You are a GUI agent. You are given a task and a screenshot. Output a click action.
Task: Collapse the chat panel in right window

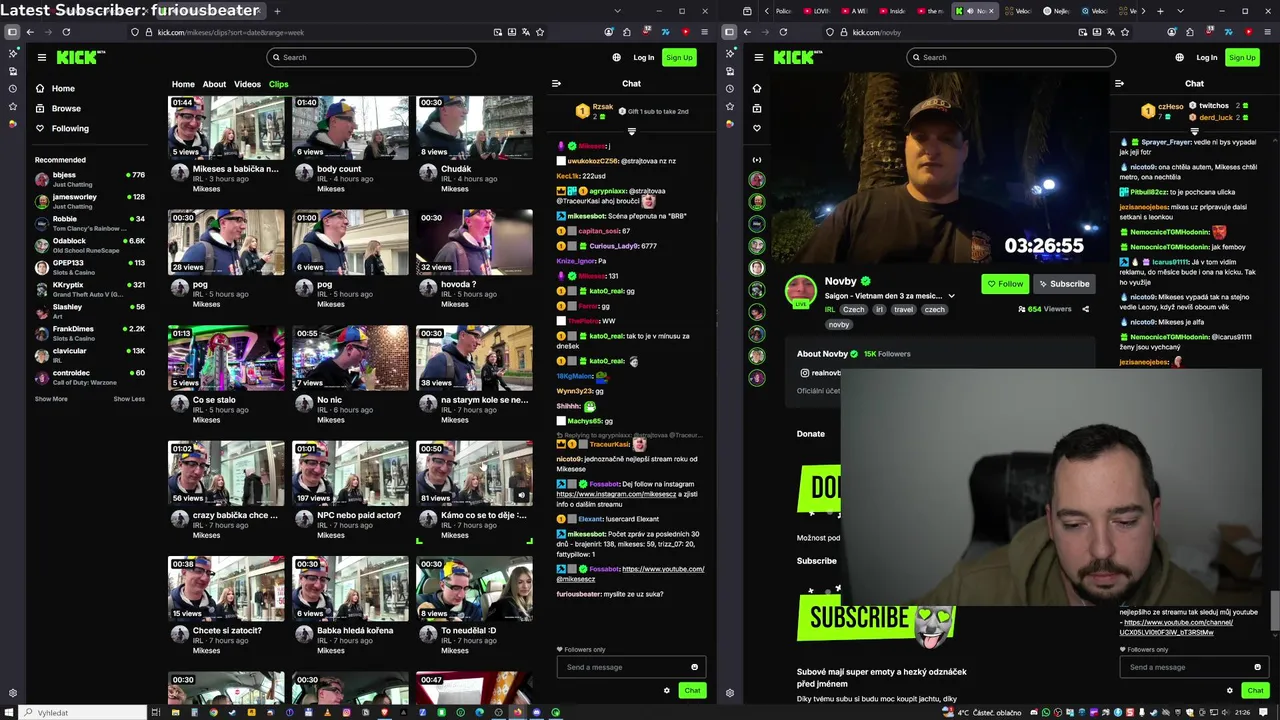pyautogui.click(x=1119, y=83)
